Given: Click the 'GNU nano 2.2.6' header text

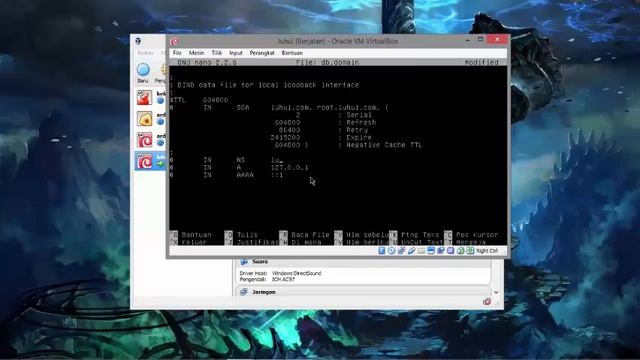Looking at the screenshot, I should 207,62.
